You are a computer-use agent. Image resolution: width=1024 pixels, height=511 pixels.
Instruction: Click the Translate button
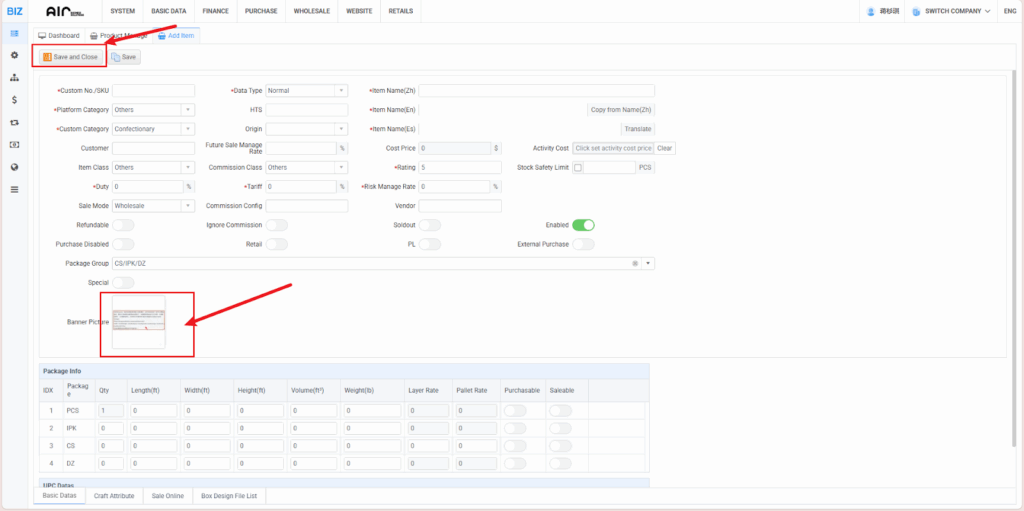637,129
